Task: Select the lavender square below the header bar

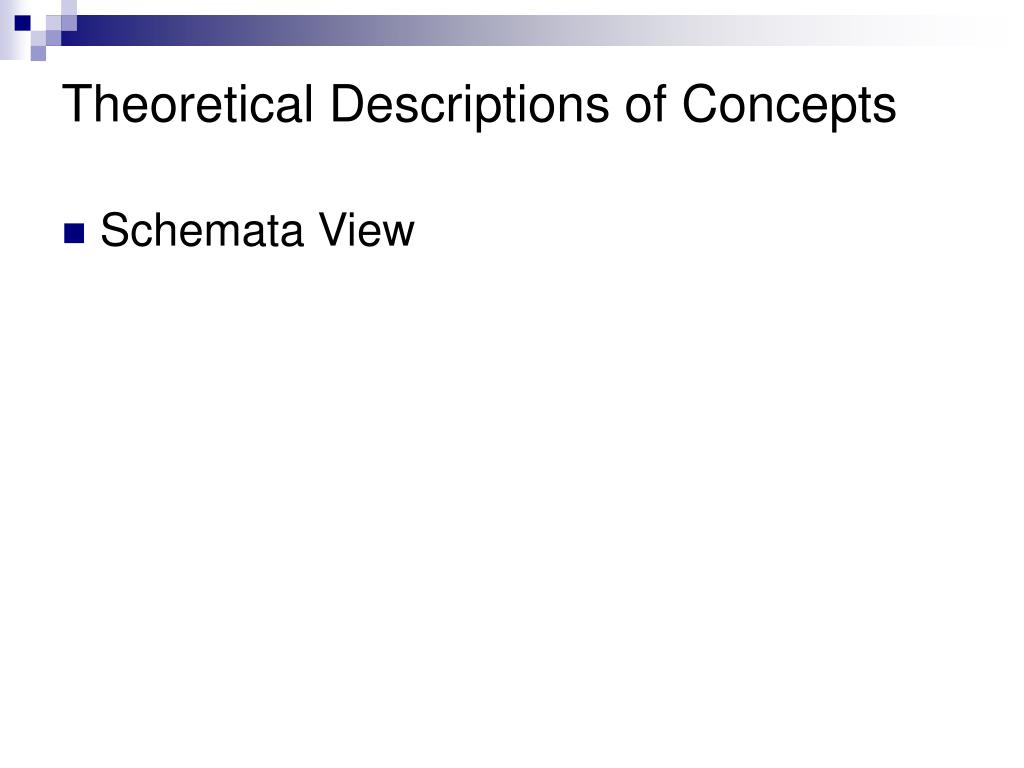Action: pos(38,53)
